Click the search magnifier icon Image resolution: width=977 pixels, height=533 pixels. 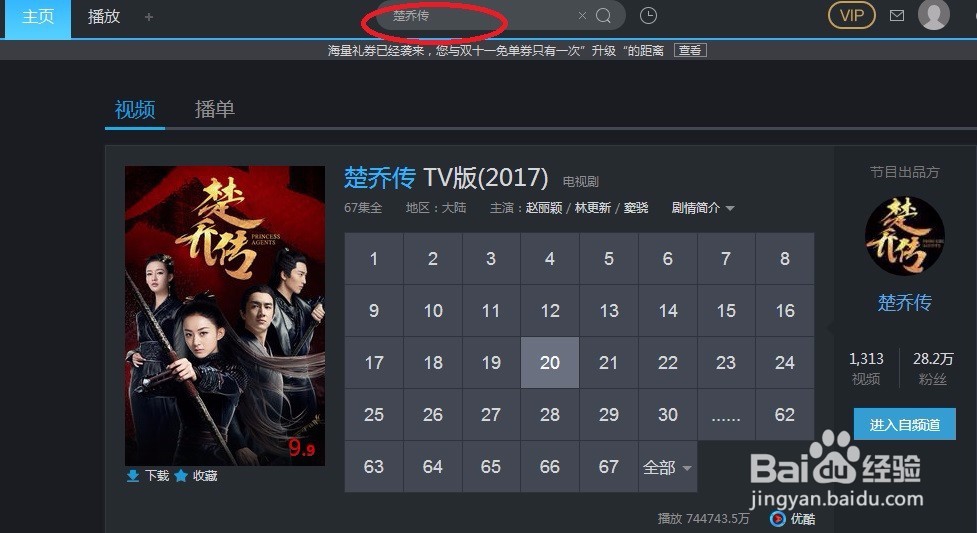pos(603,16)
